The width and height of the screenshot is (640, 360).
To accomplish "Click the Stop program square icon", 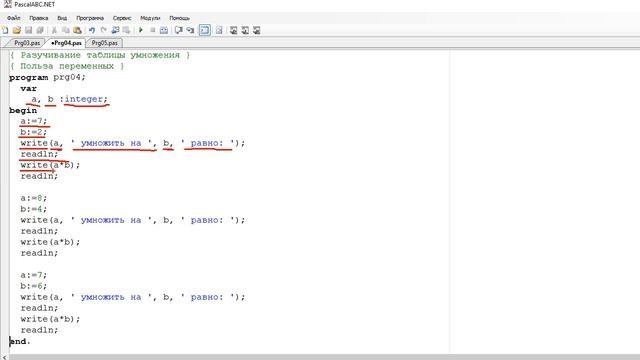I will [152, 30].
